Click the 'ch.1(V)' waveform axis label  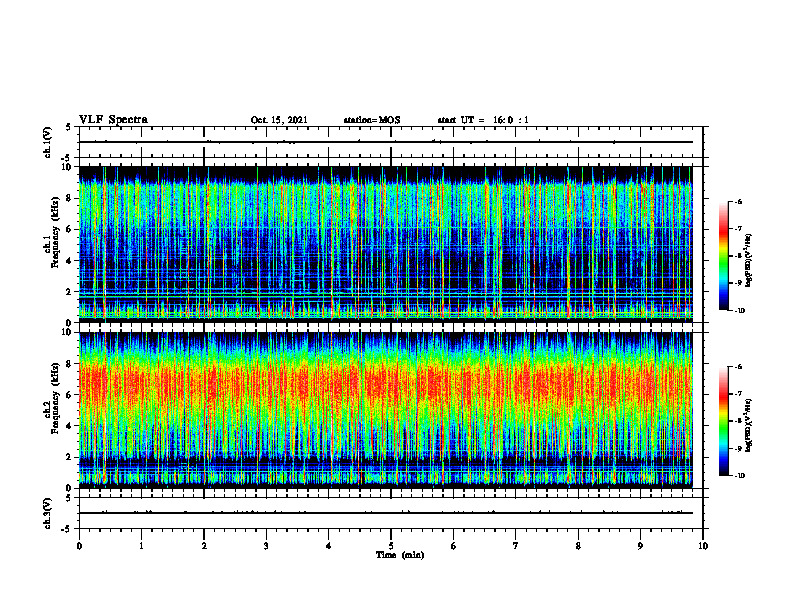pyautogui.click(x=48, y=142)
